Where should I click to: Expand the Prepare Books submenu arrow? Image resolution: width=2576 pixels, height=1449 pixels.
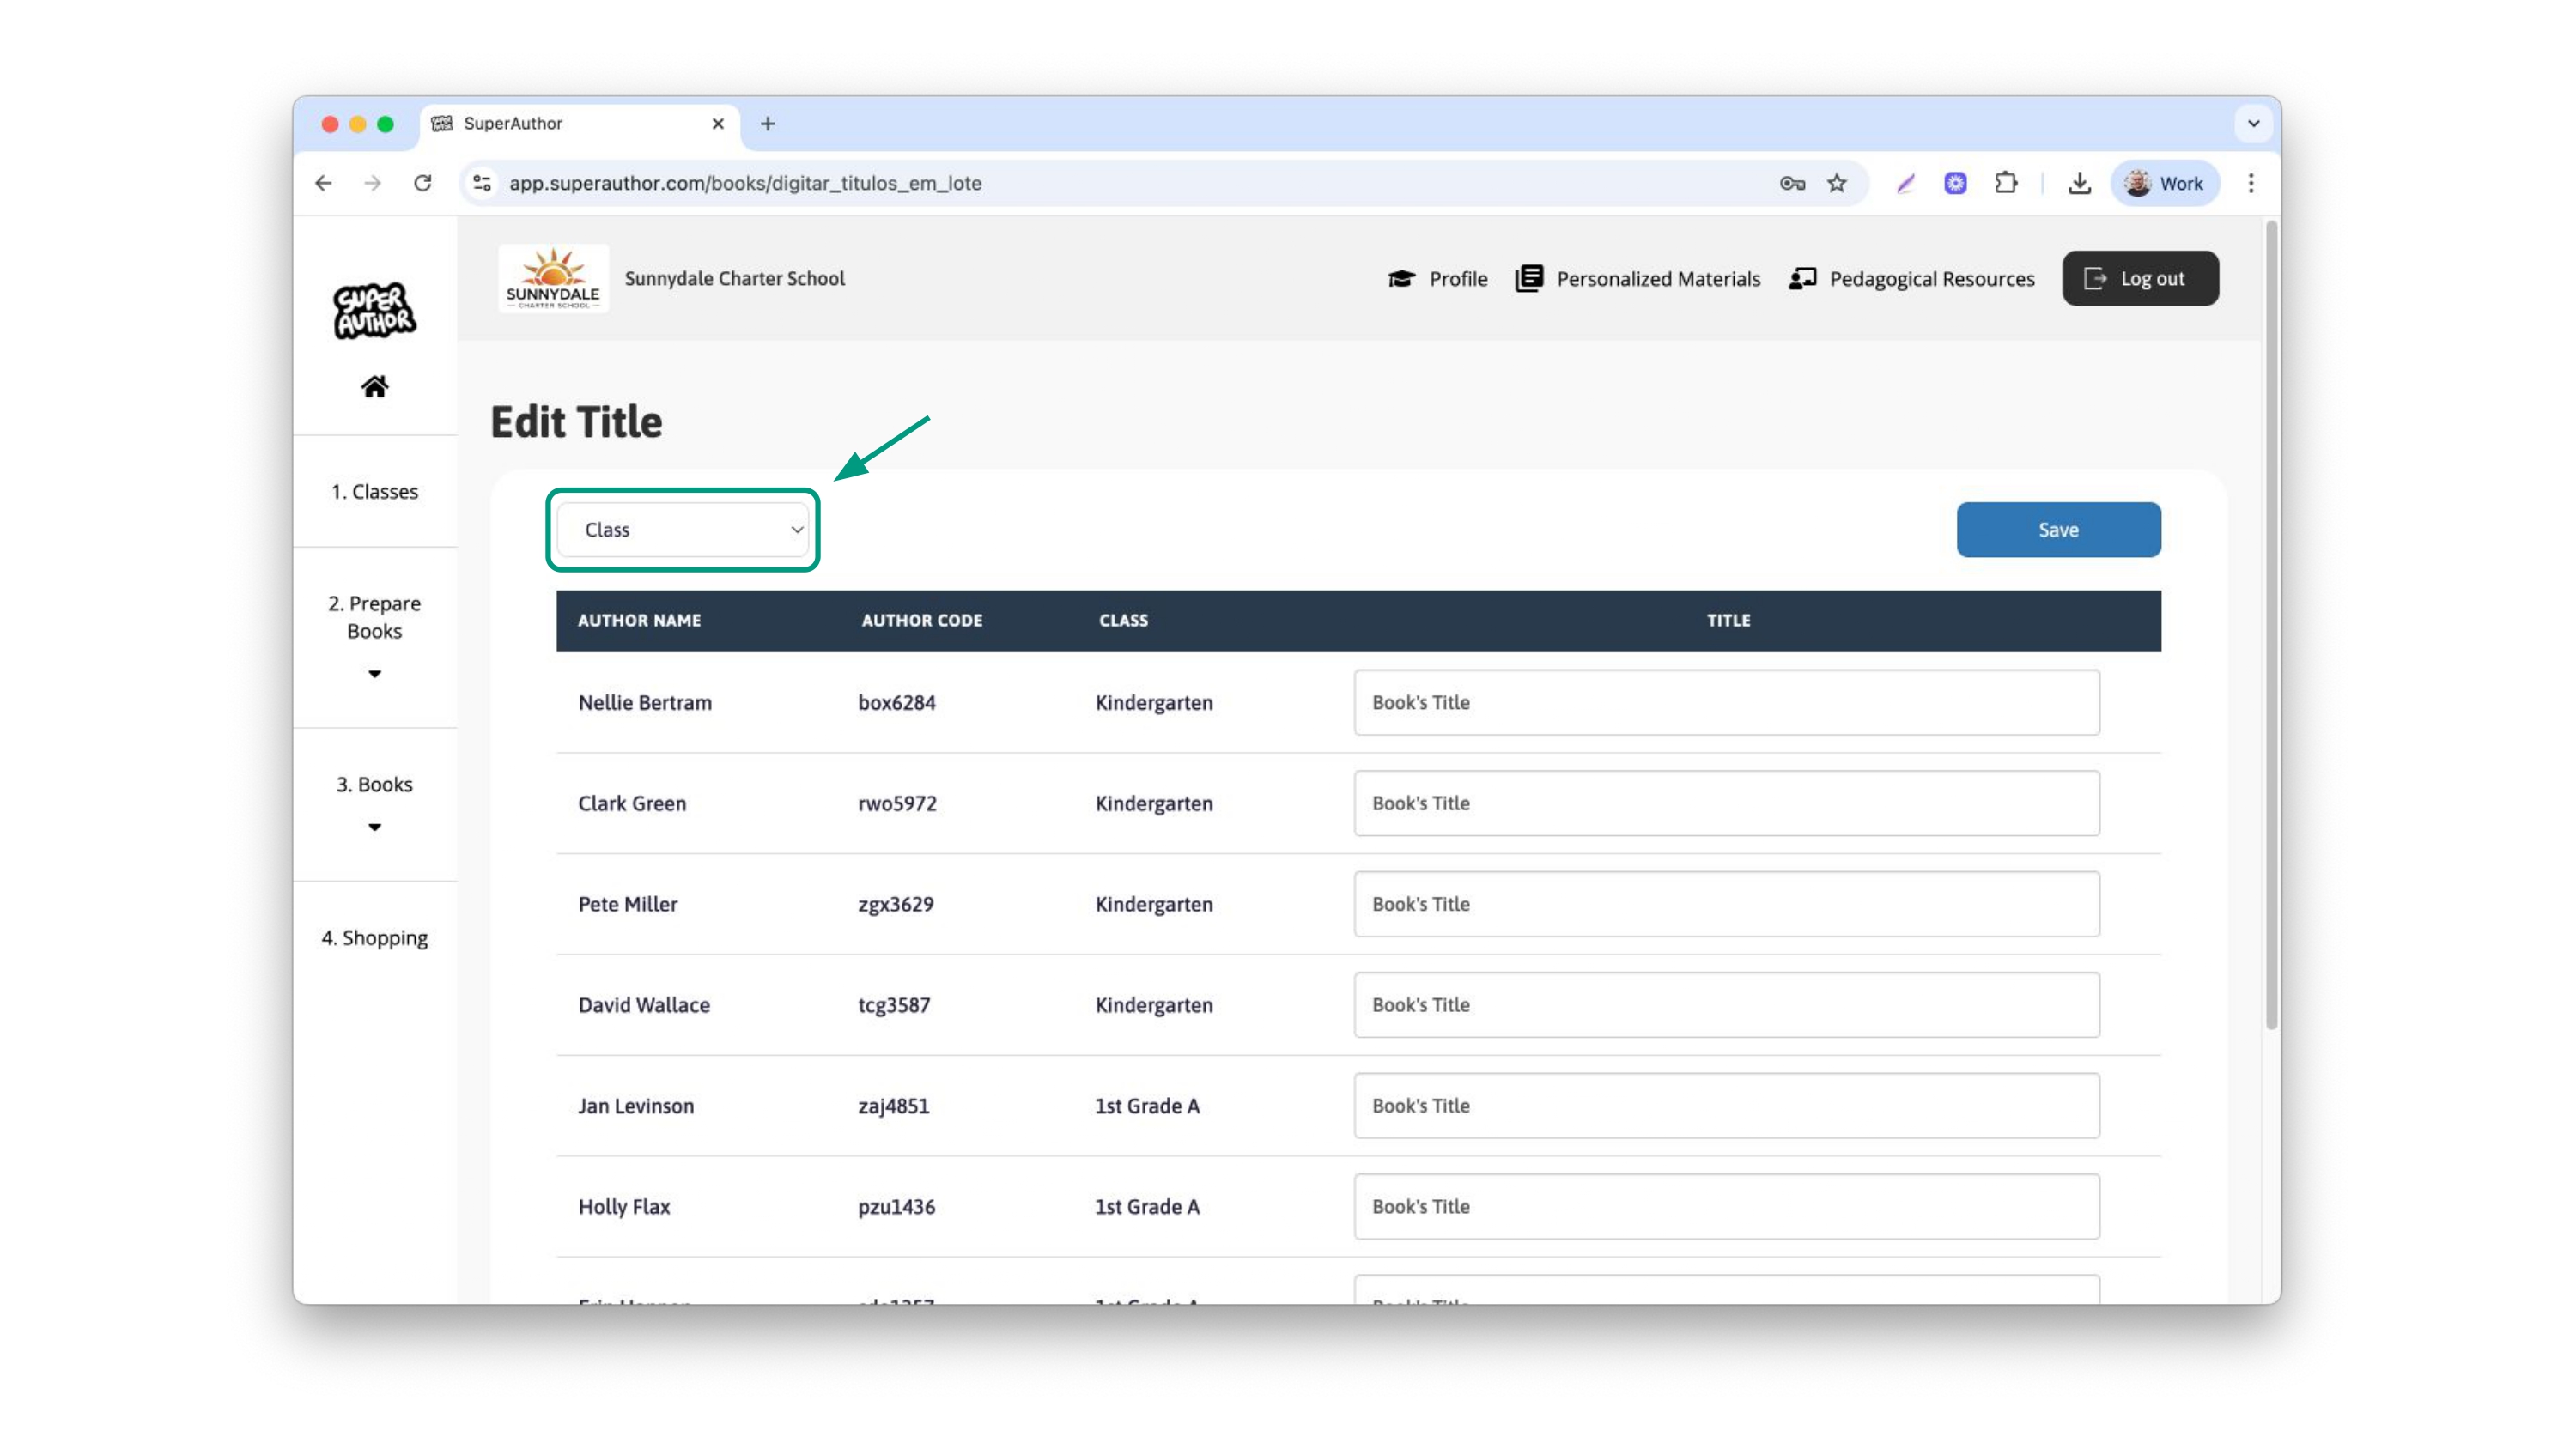click(374, 674)
